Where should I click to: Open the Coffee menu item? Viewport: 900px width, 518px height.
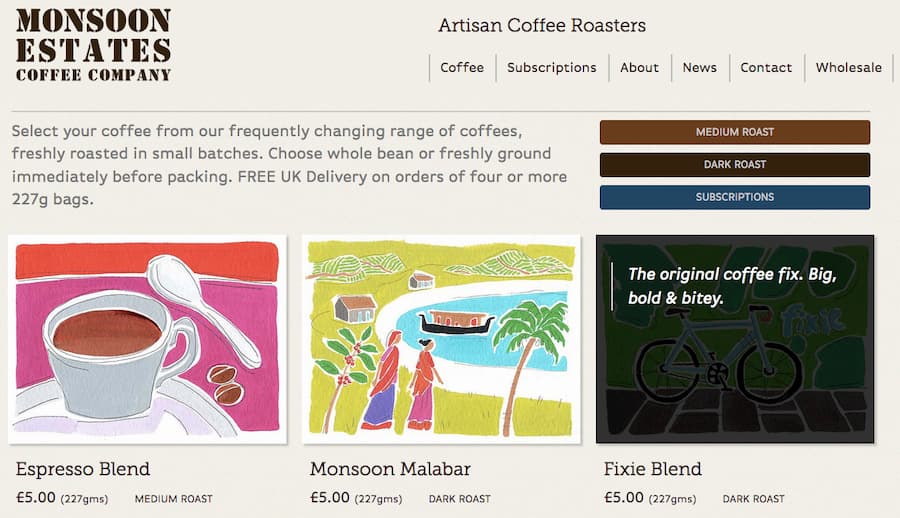pos(462,68)
